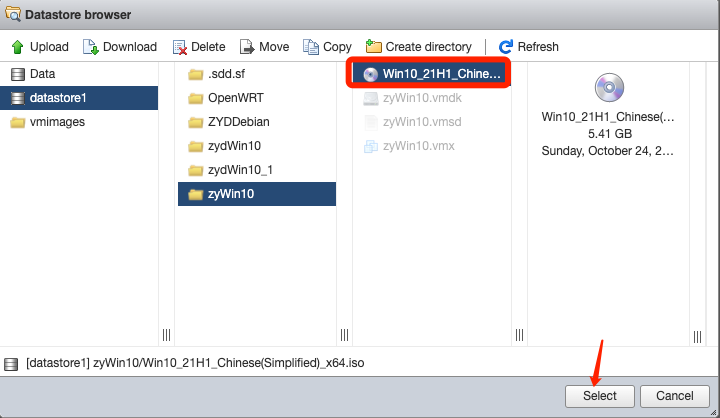
Task: Click the Win10_21H1_Chinese(... details filename
Action: [x=608, y=117]
